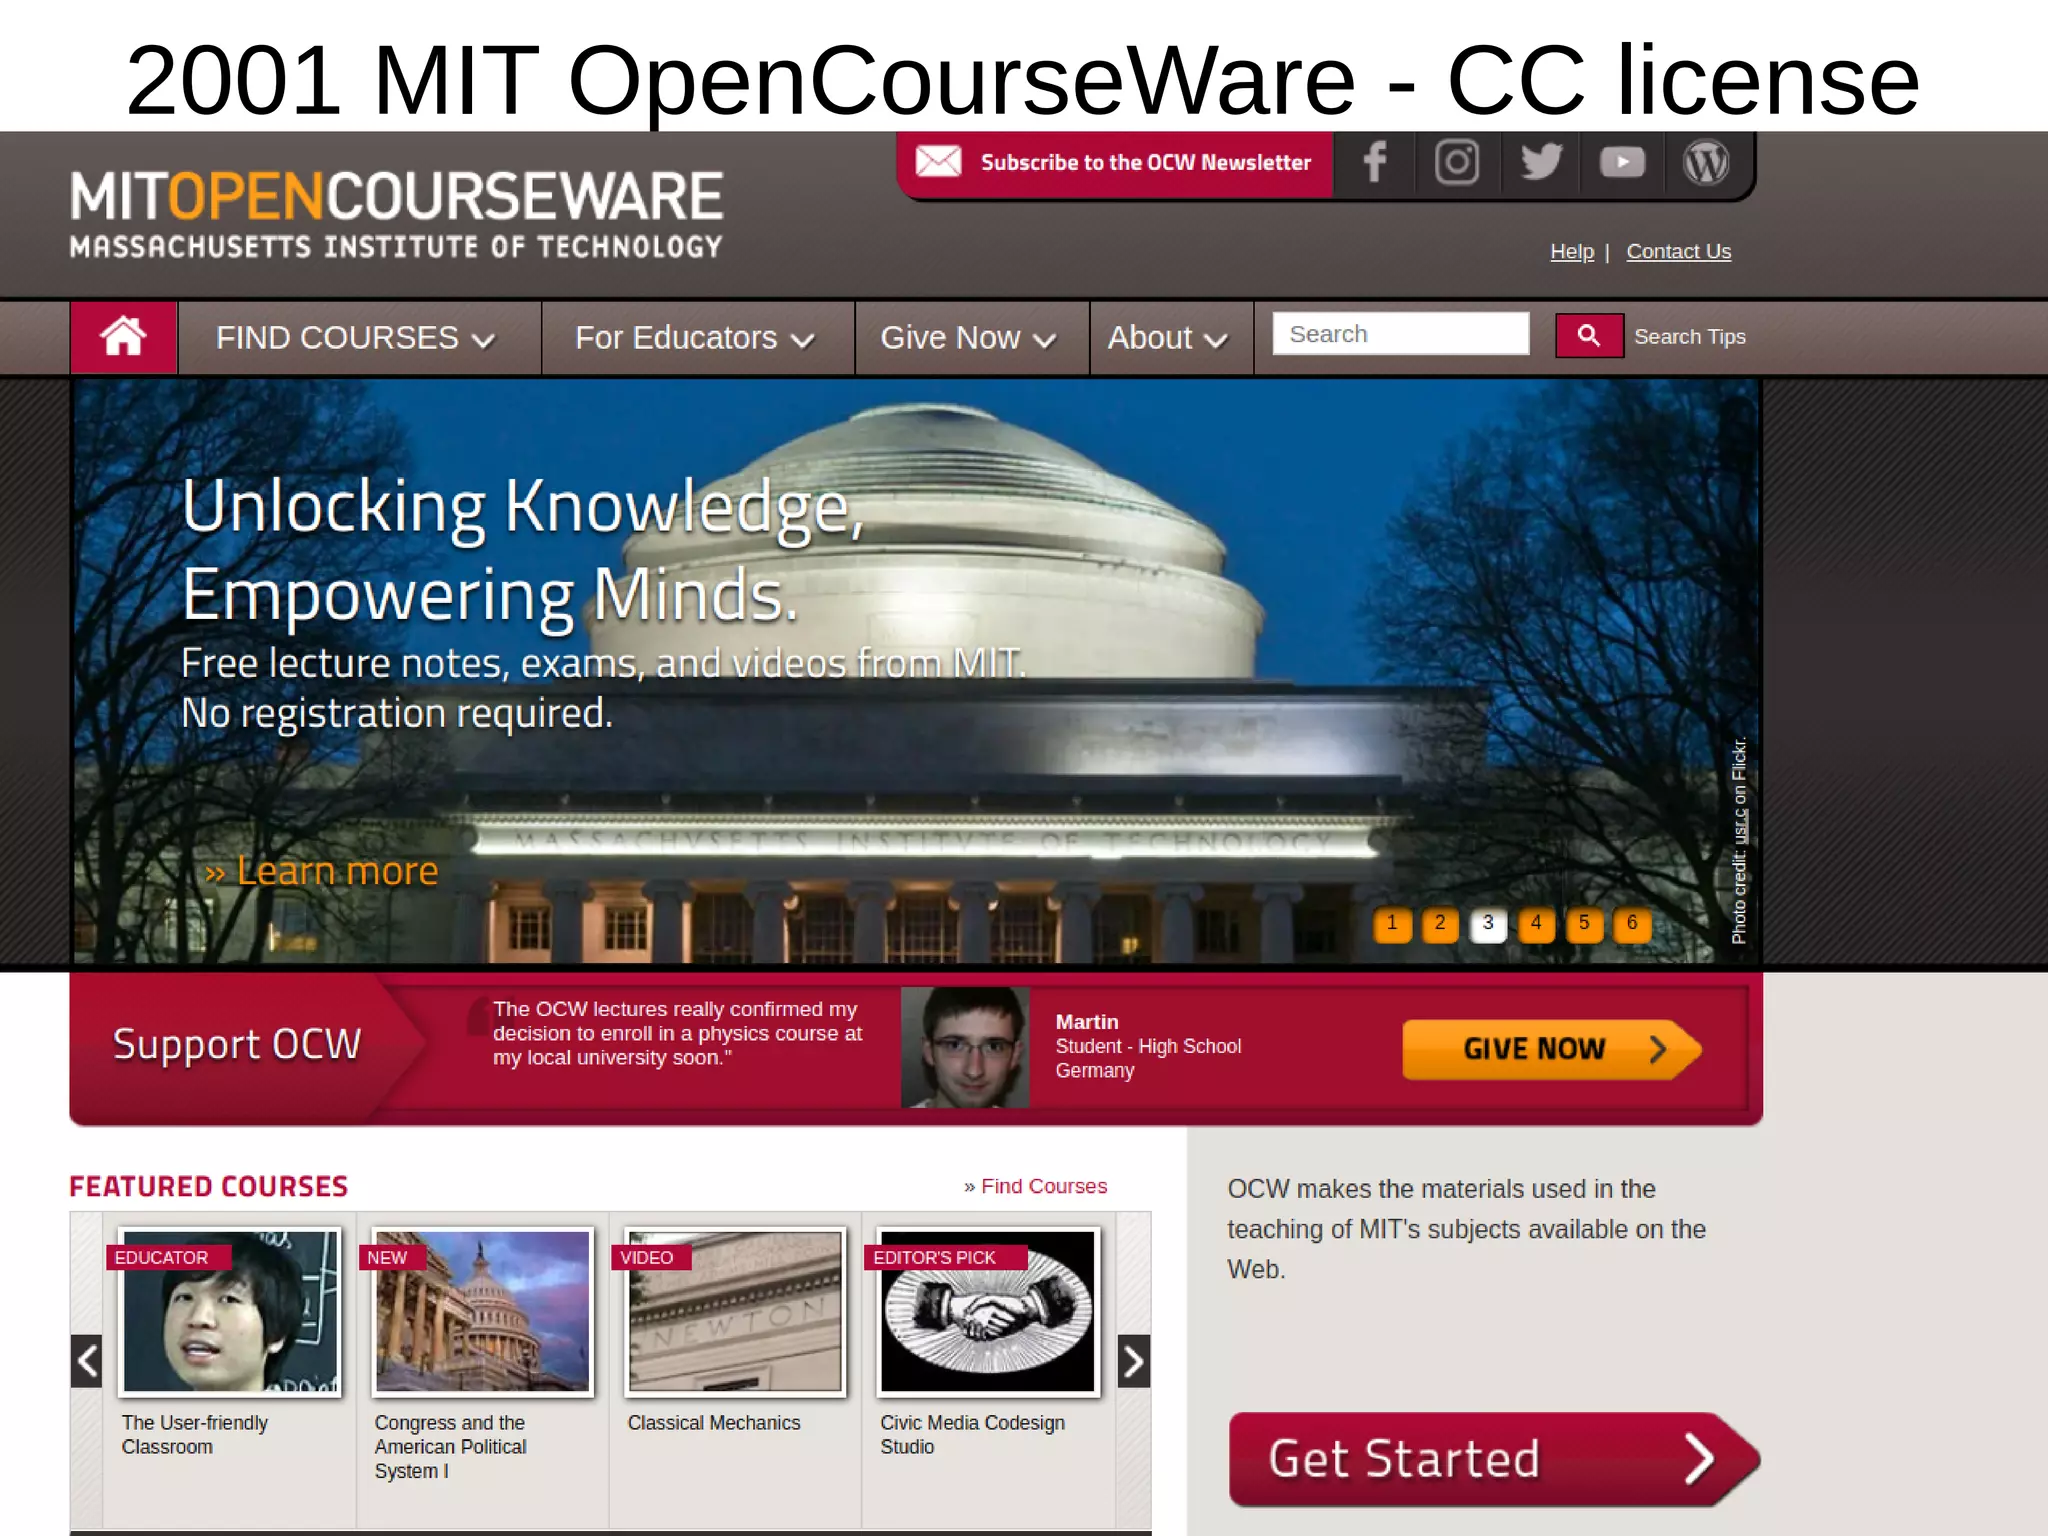Click Martin's testimonial photo
The width and height of the screenshot is (2048, 1536).
965,1047
